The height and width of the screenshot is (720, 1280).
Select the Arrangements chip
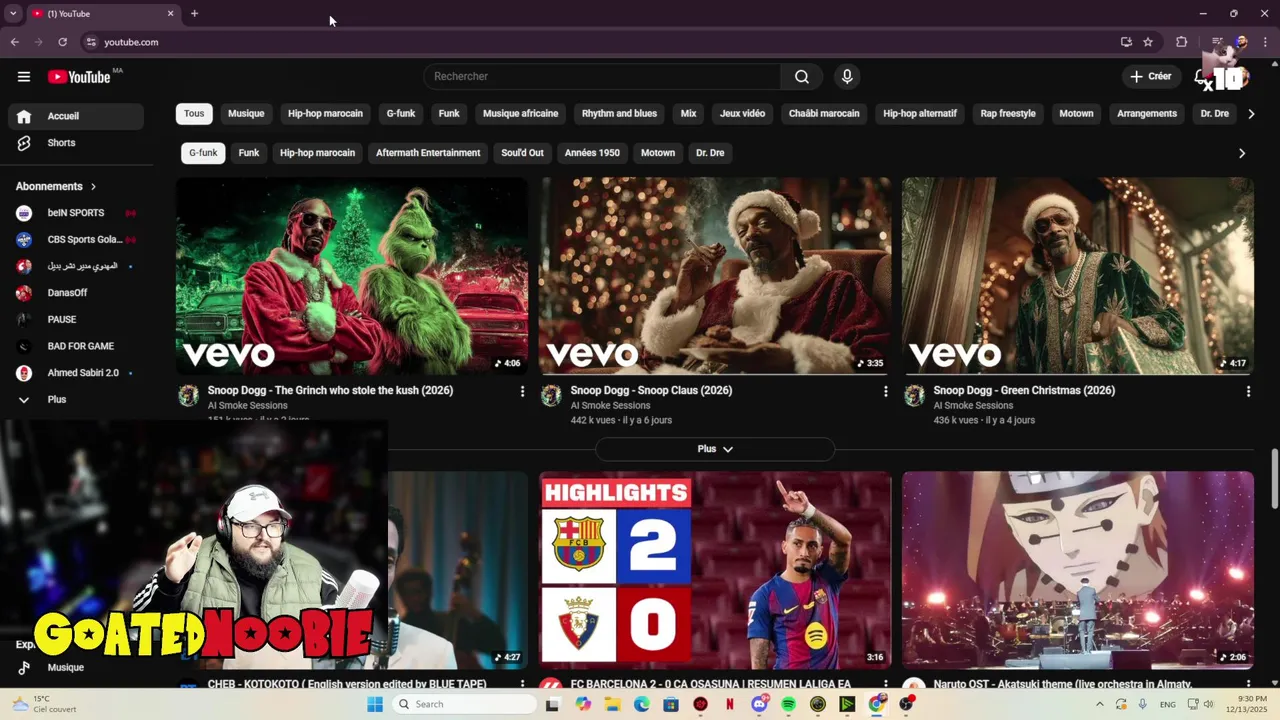pos(1147,114)
